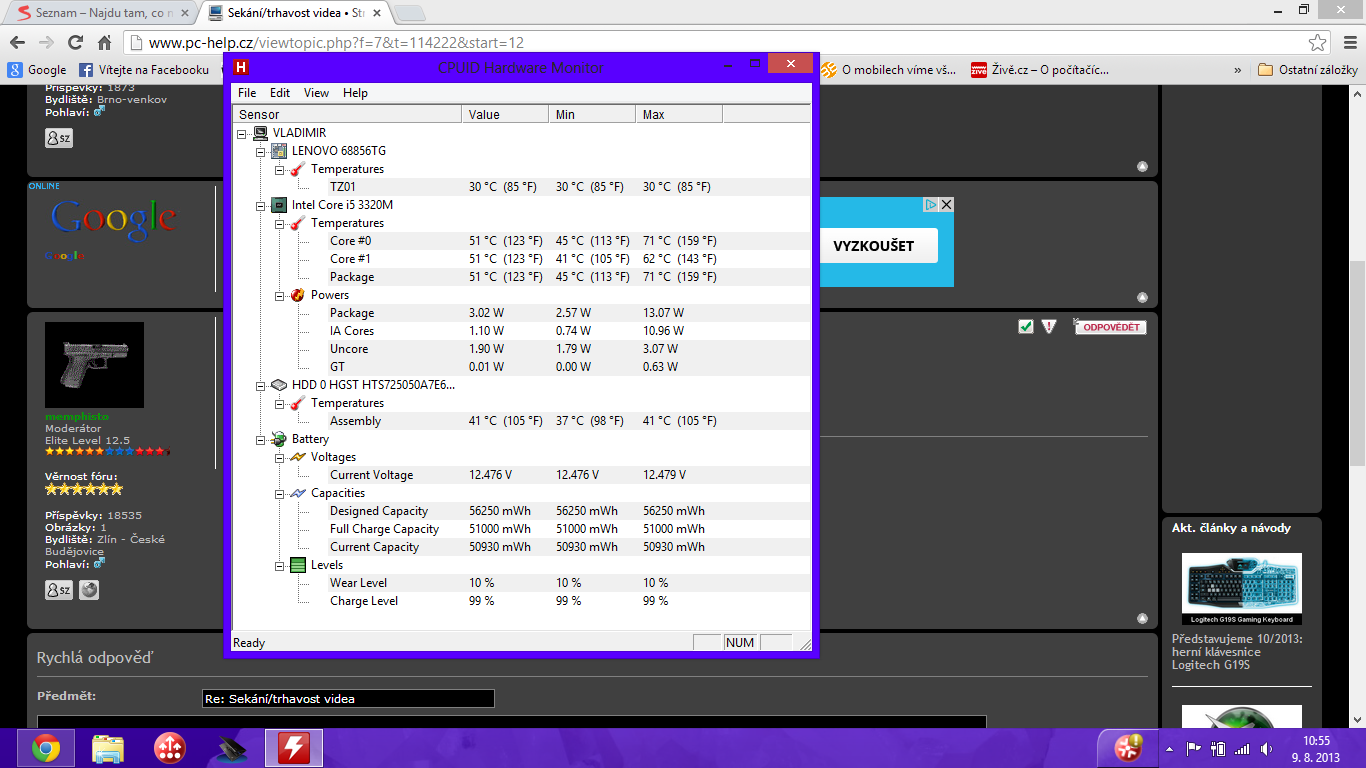Collapse the Intel Core i5 3320M node

tap(261, 205)
